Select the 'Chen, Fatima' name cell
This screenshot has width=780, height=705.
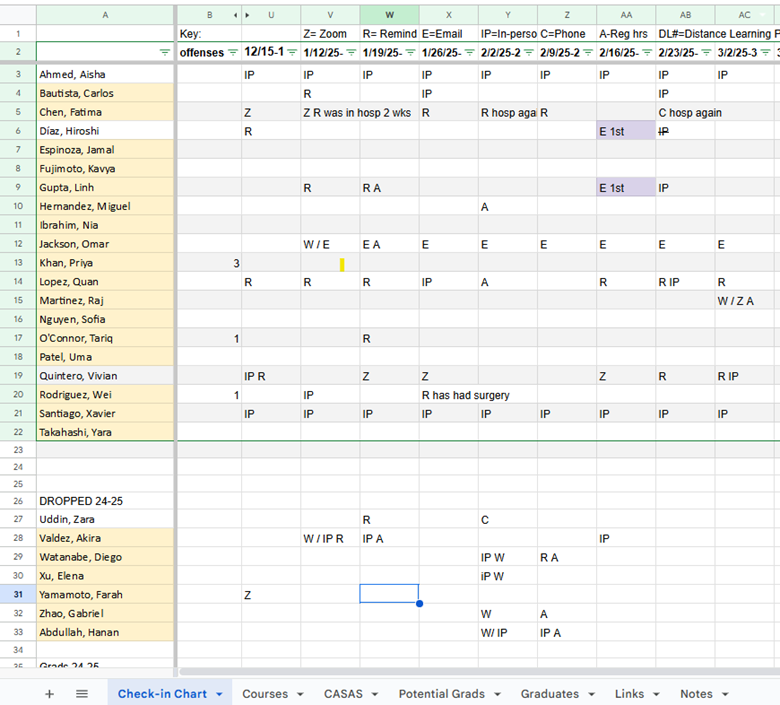click(x=105, y=112)
